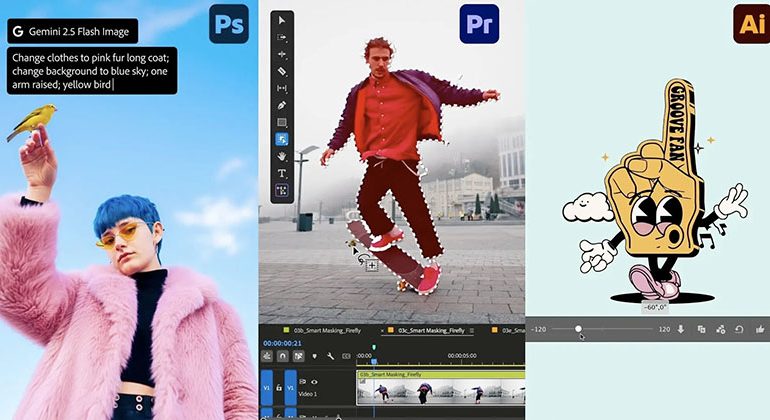Click the thumbs up feedback button
The image size is (770, 420).
click(x=759, y=329)
